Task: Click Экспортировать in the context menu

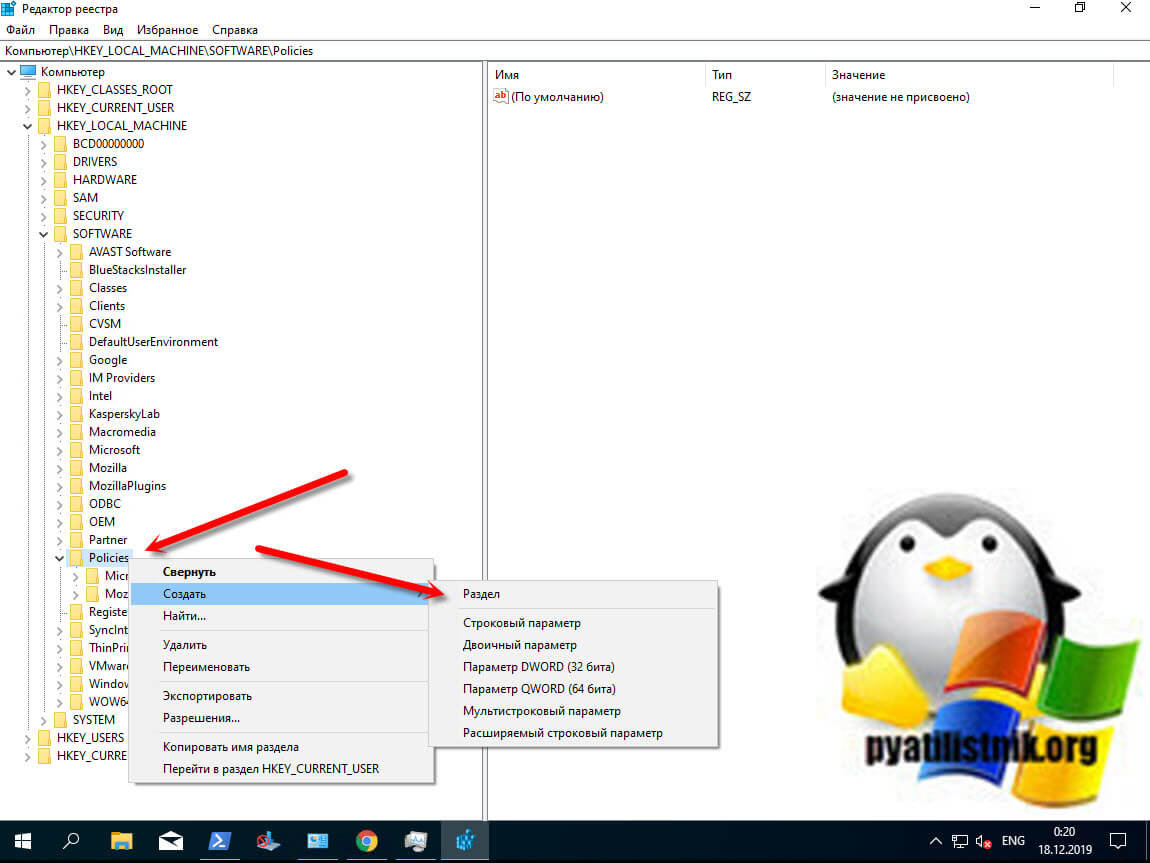Action: click(x=207, y=696)
